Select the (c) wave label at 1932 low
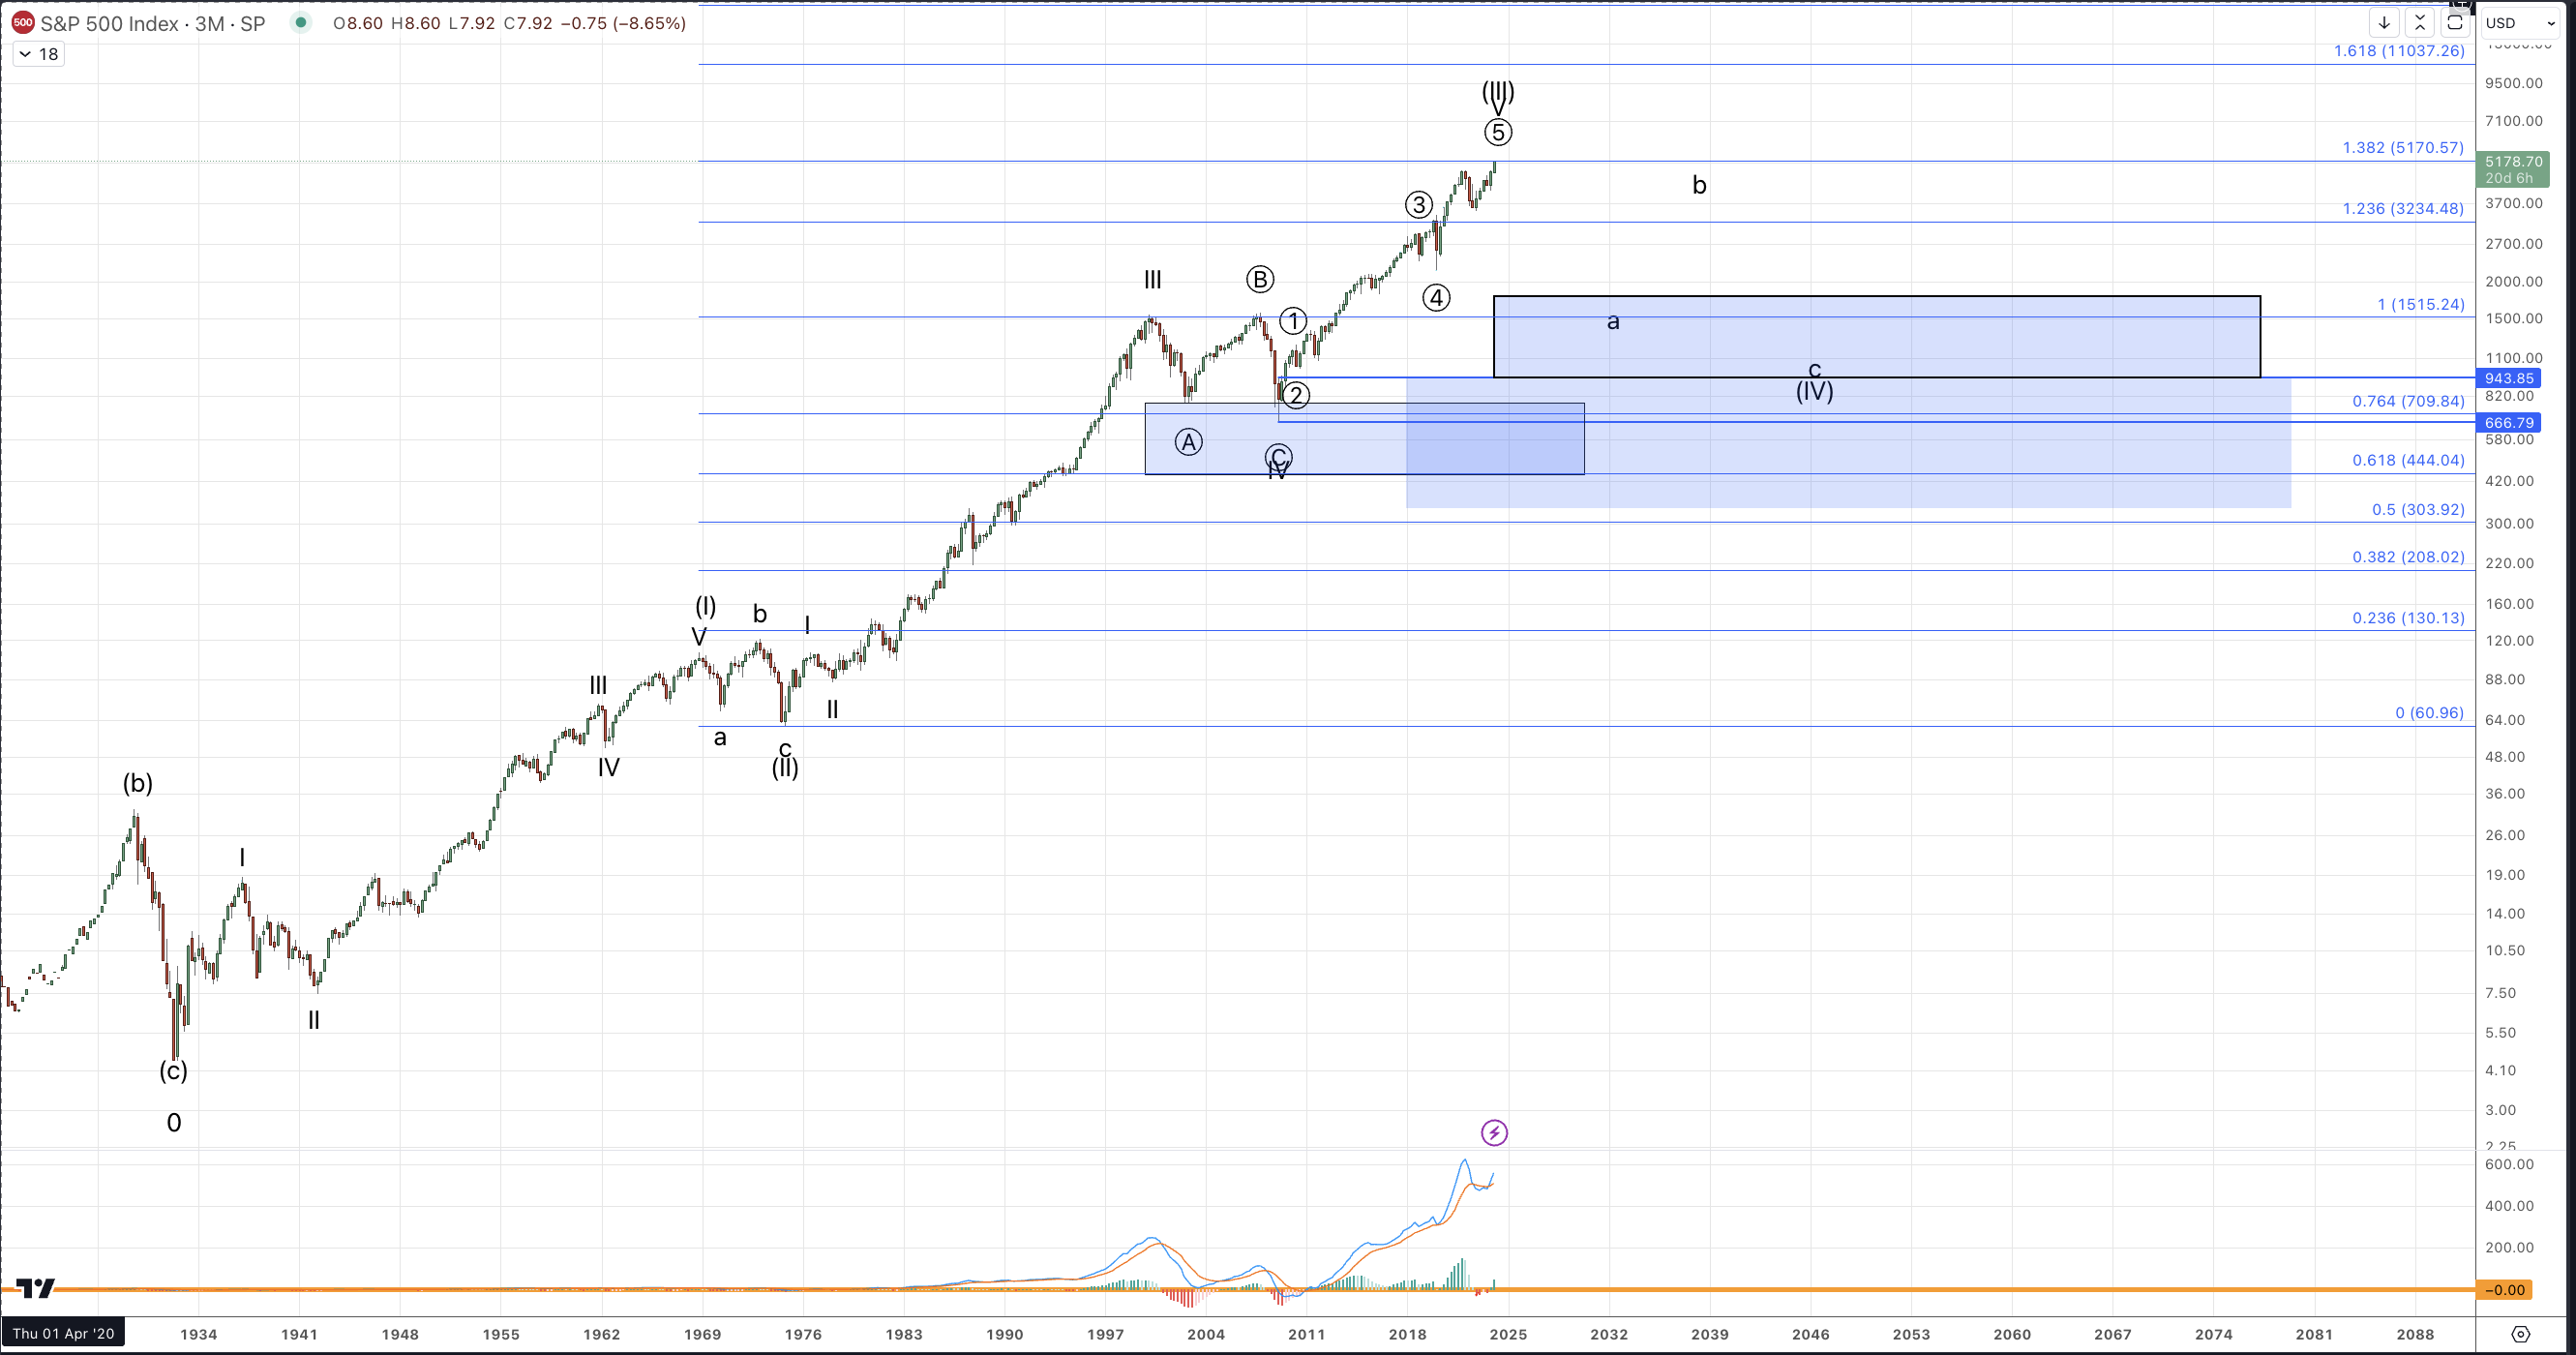 [x=173, y=1071]
